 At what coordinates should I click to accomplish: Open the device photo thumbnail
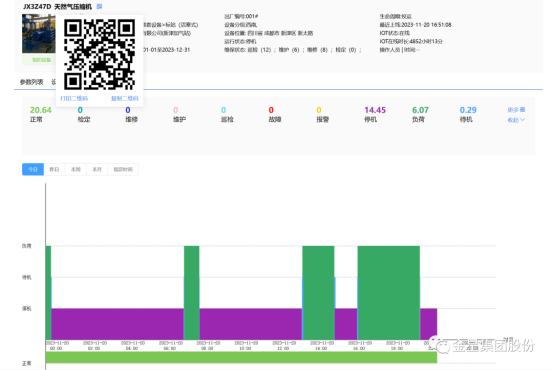38,34
